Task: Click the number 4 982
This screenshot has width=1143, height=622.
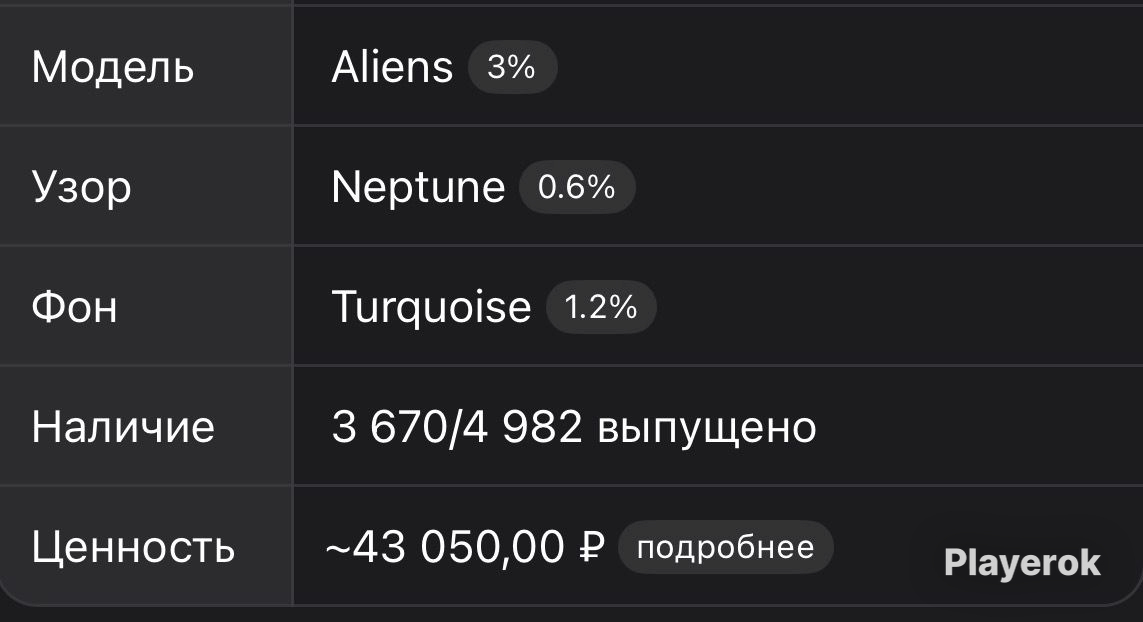Action: [522, 427]
